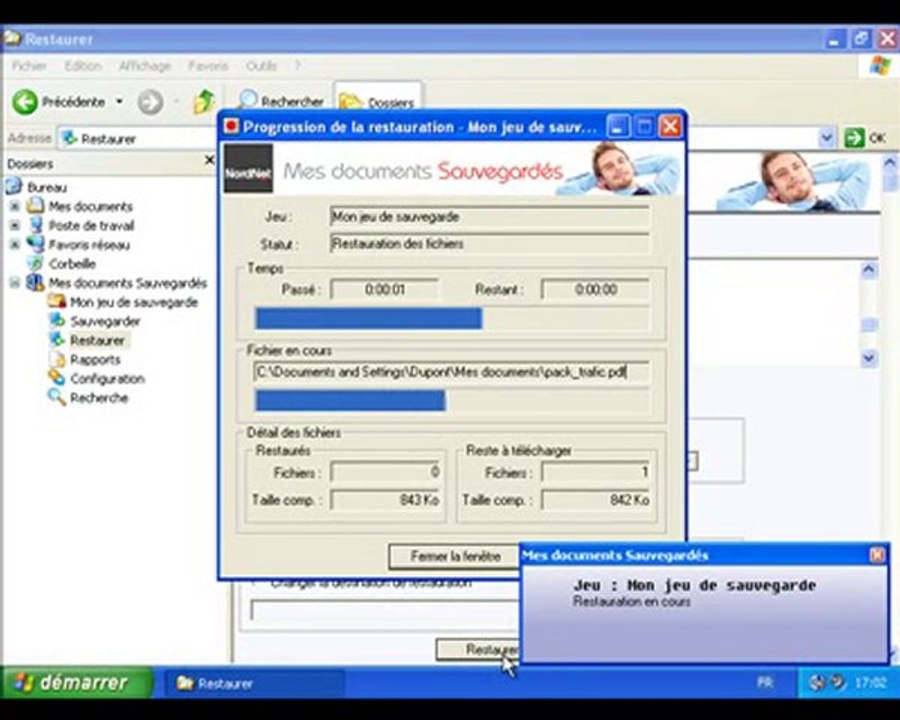
Task: Click Fermer la fenêtre button
Action: click(x=454, y=556)
